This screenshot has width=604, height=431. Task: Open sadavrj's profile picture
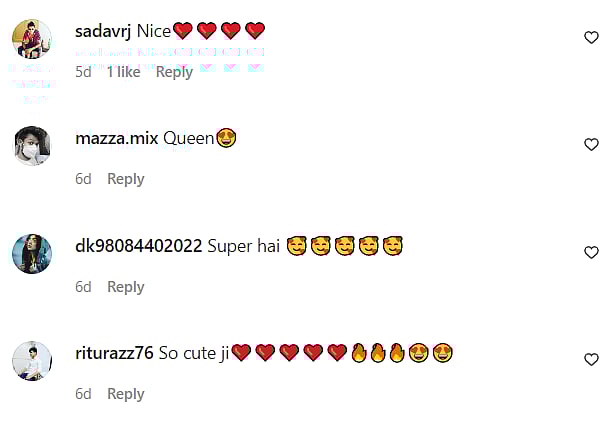tap(32, 39)
